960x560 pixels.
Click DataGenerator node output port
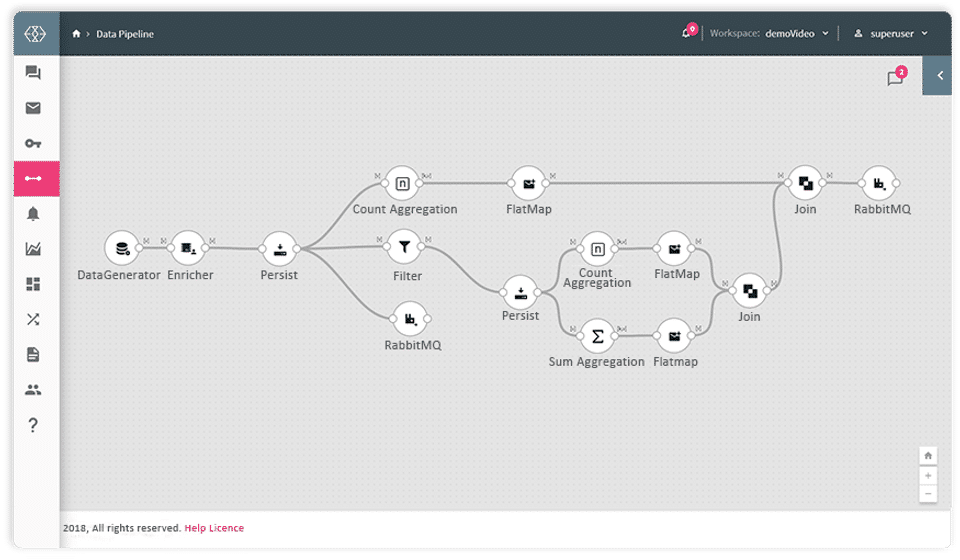click(x=140, y=248)
